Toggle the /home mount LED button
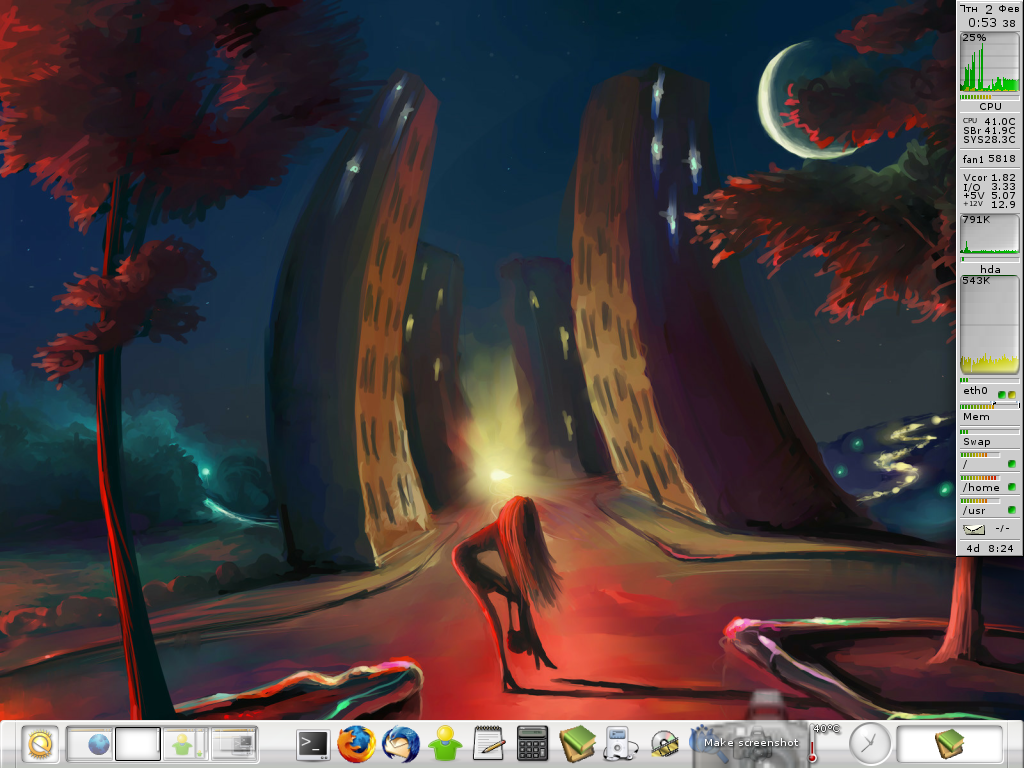Screen dimensions: 1024x768 (1012, 487)
